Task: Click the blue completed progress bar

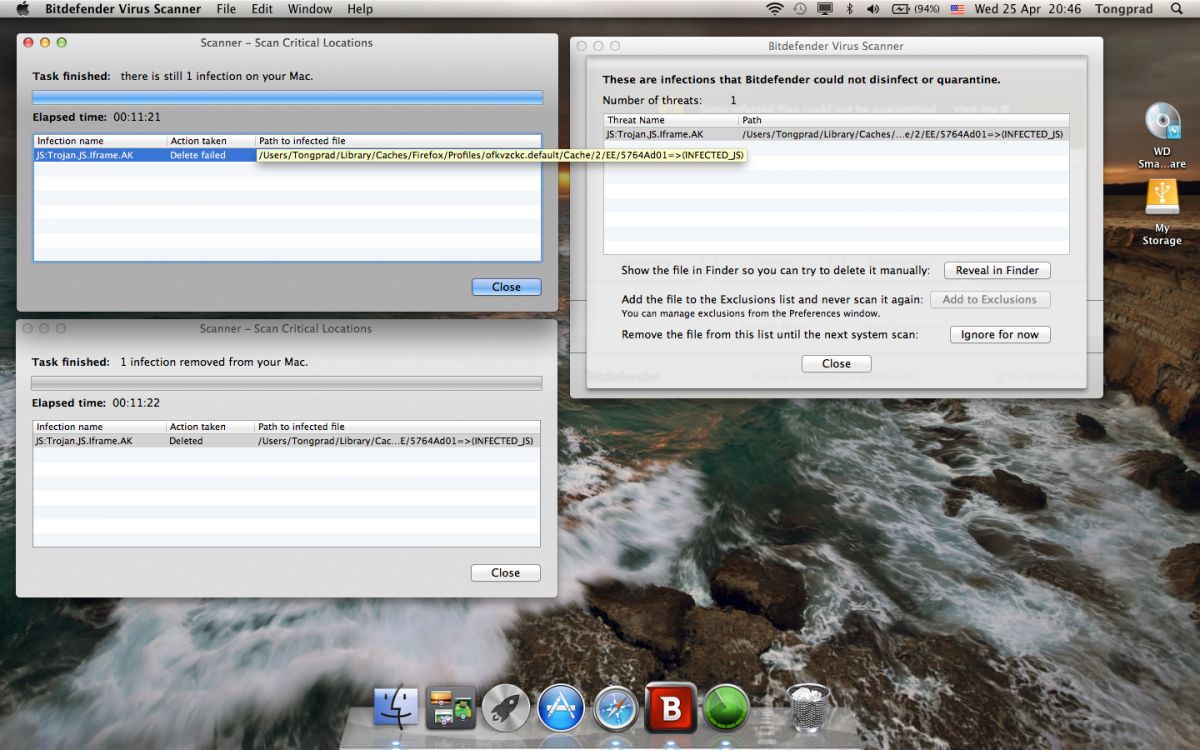Action: point(287,97)
